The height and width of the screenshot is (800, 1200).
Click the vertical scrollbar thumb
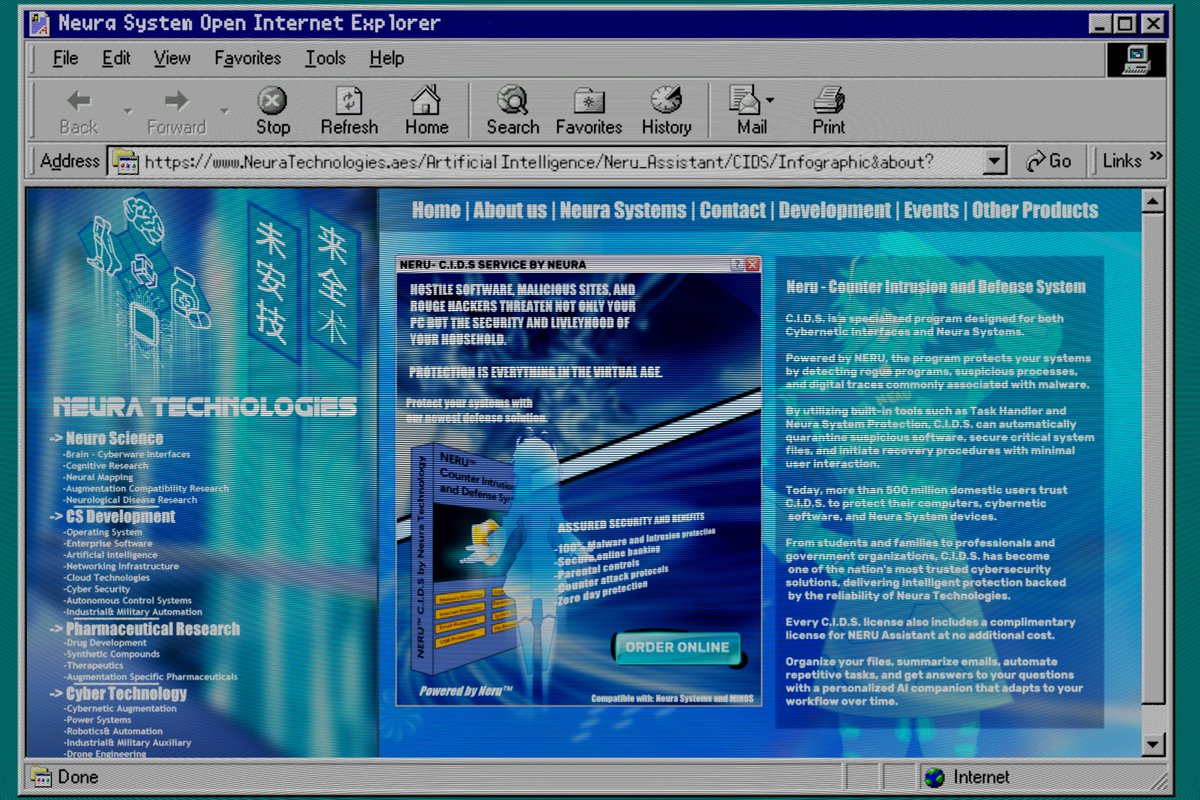coord(1153,459)
